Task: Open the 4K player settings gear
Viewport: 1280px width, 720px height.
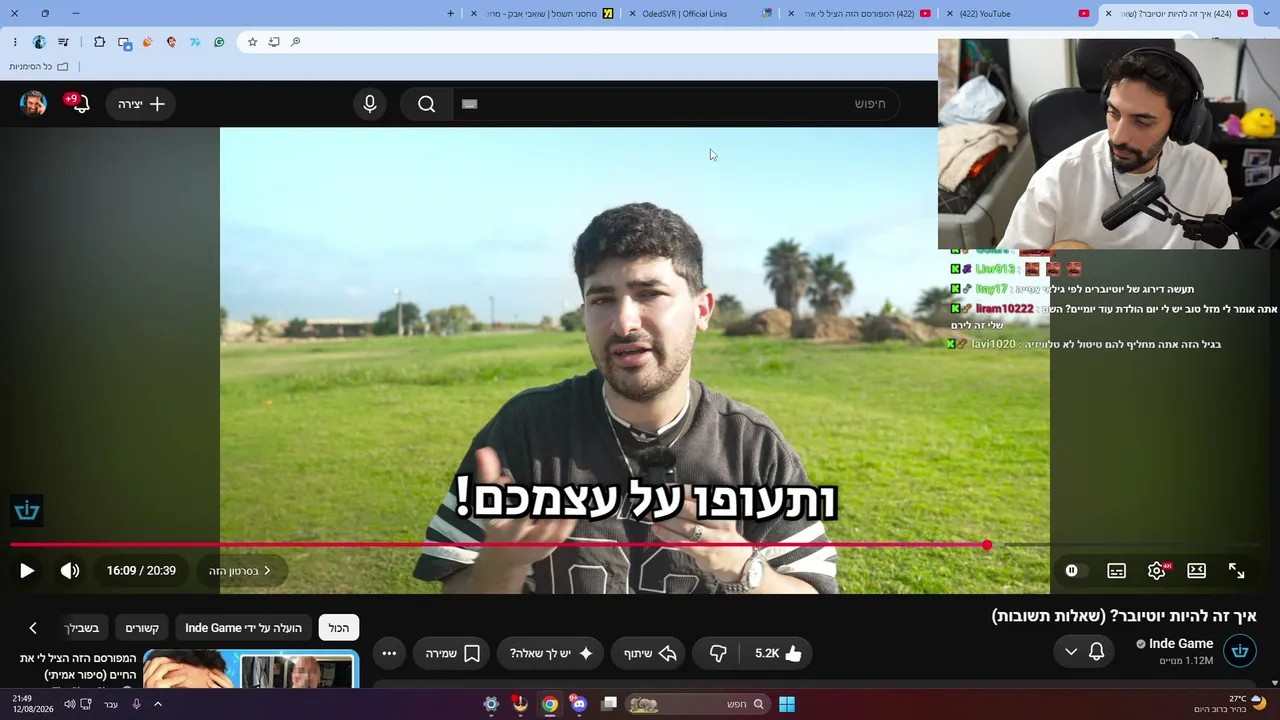Action: click(x=1157, y=571)
